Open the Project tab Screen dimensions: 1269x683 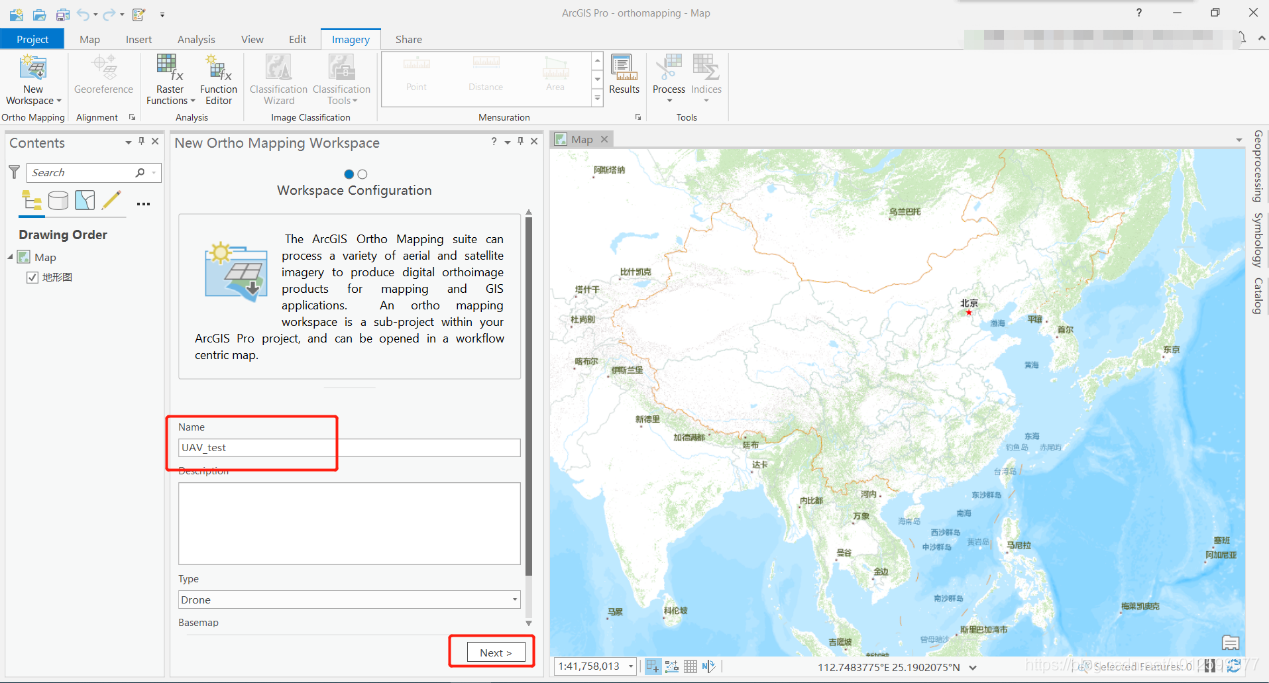32,39
